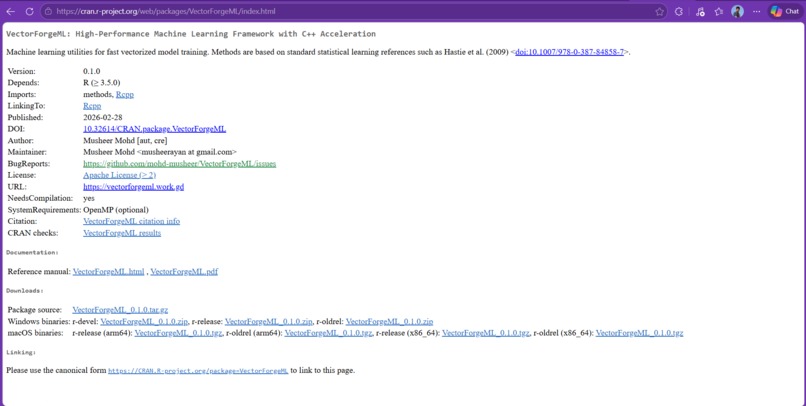
Task: Click NeedsCompilation value 'yes'
Action: (x=89, y=198)
